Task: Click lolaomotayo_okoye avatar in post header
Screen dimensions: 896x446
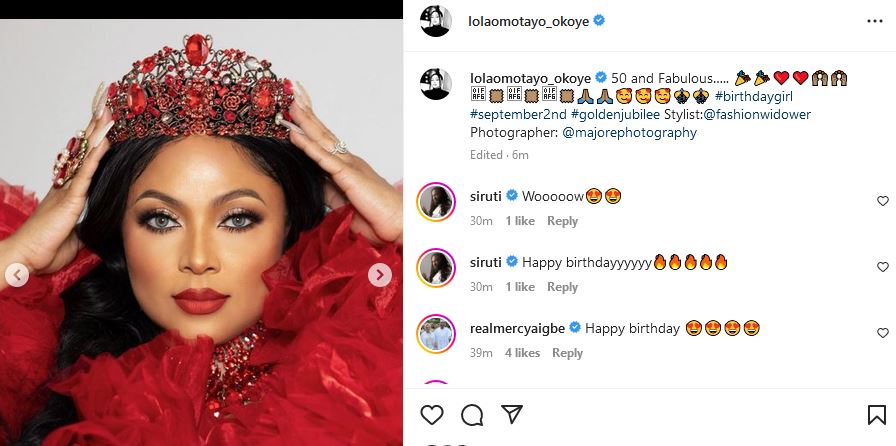Action: 436,20
